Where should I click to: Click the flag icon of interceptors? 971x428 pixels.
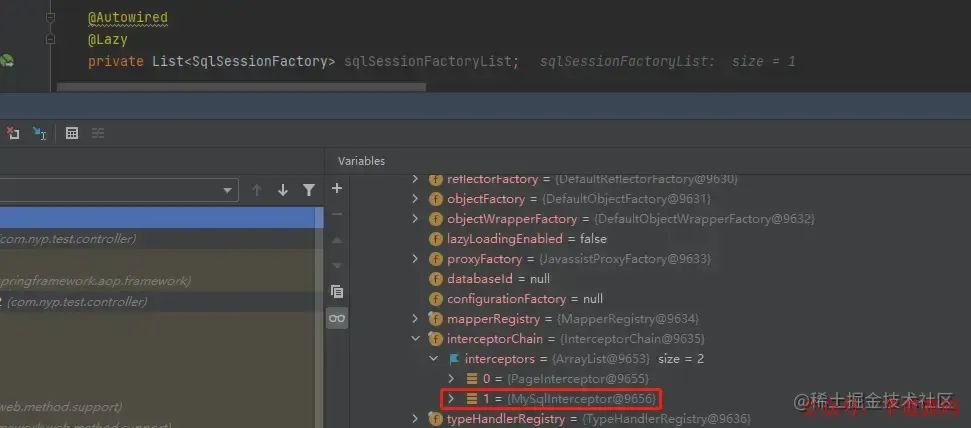pyautogui.click(x=454, y=359)
